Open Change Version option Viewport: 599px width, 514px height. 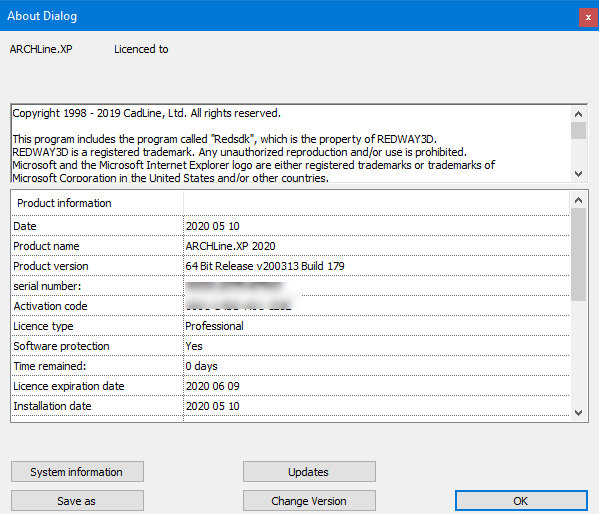click(309, 501)
